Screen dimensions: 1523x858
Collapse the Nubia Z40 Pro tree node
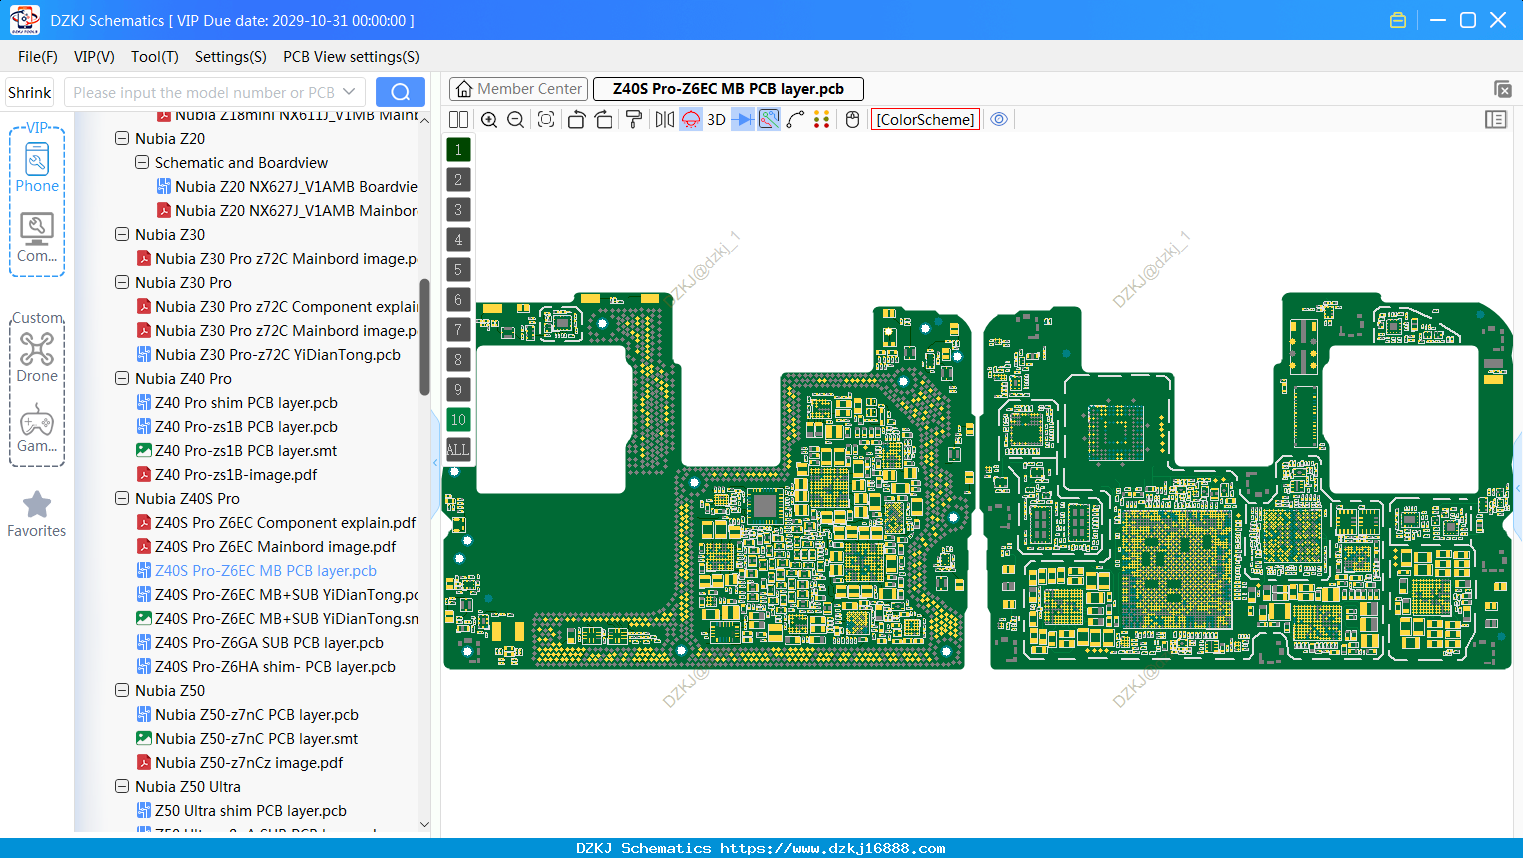(x=122, y=379)
